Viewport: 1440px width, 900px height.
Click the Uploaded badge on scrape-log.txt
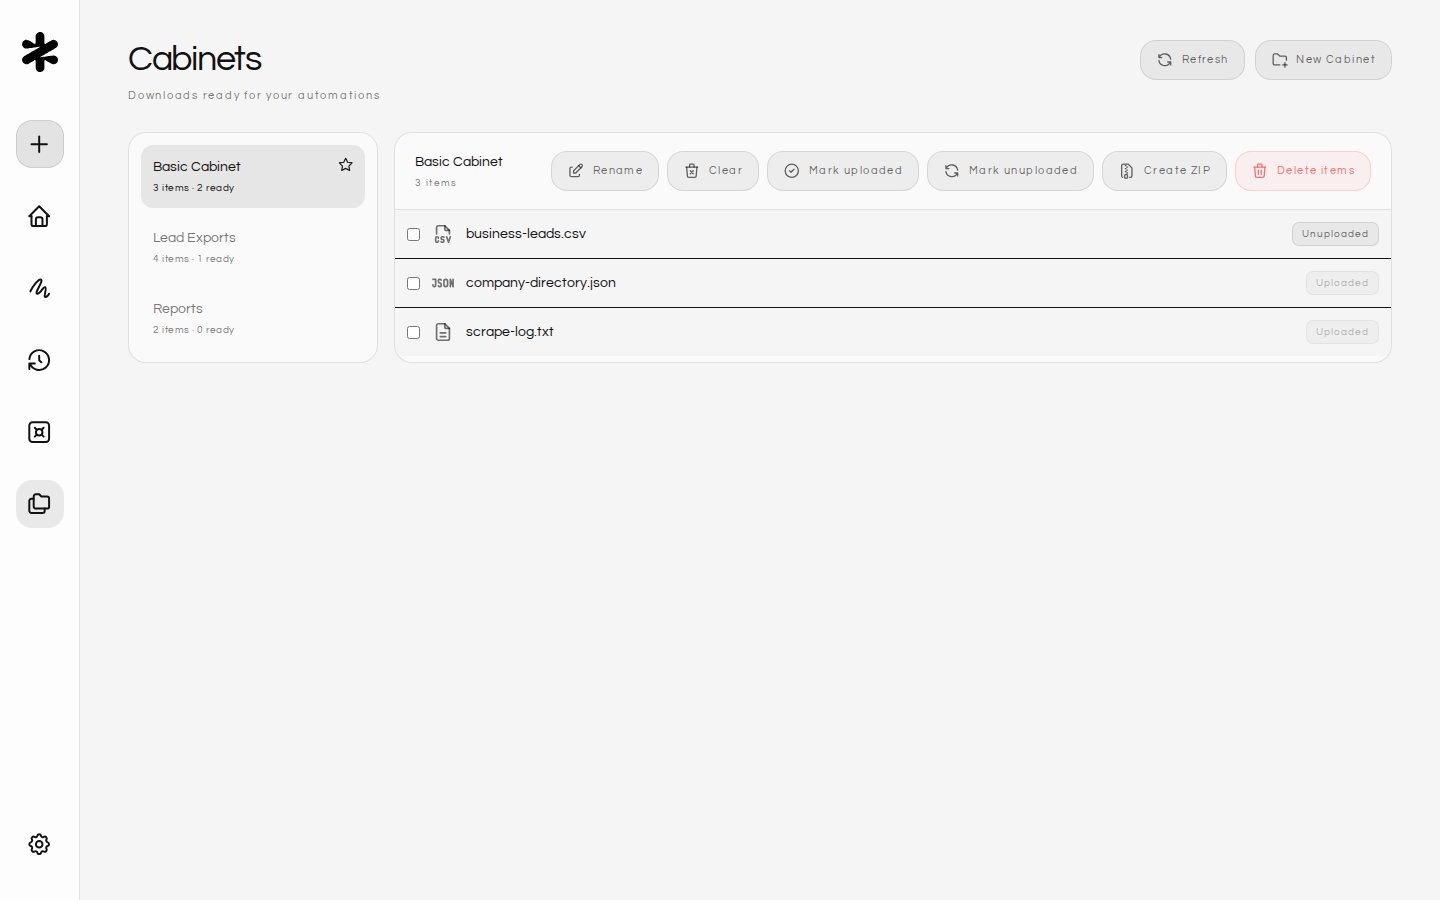tap(1342, 332)
